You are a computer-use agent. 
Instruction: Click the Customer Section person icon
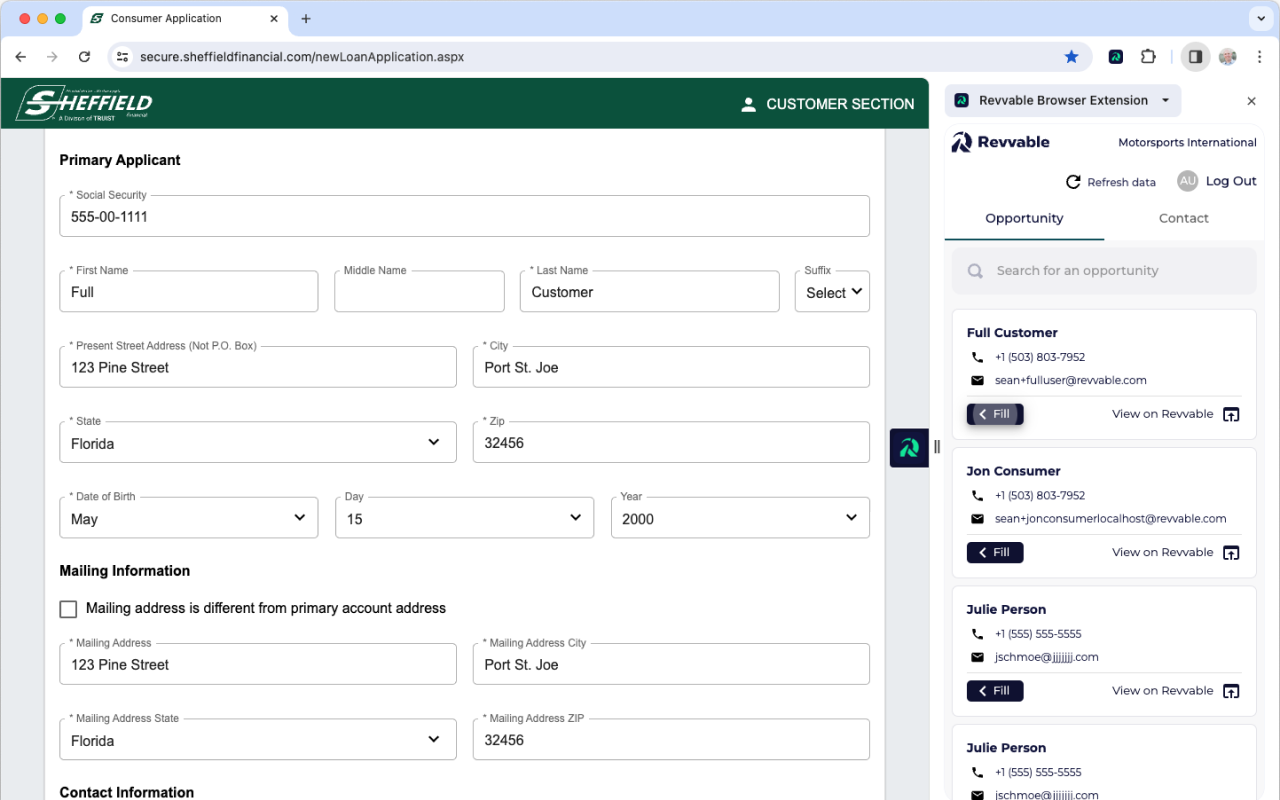pyautogui.click(x=748, y=104)
